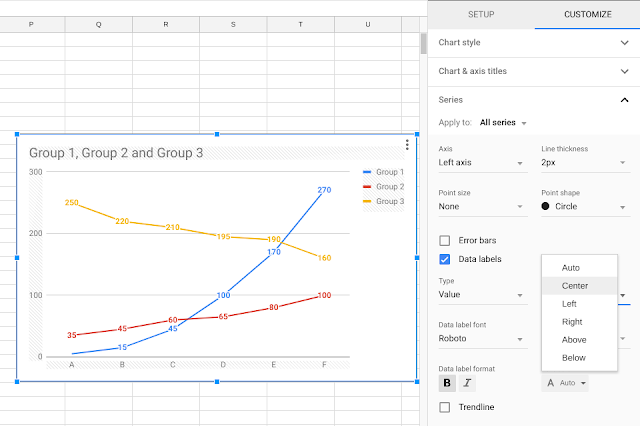Open the Point size dropdown
Viewport: 640px width, 426px height.
click(x=483, y=206)
